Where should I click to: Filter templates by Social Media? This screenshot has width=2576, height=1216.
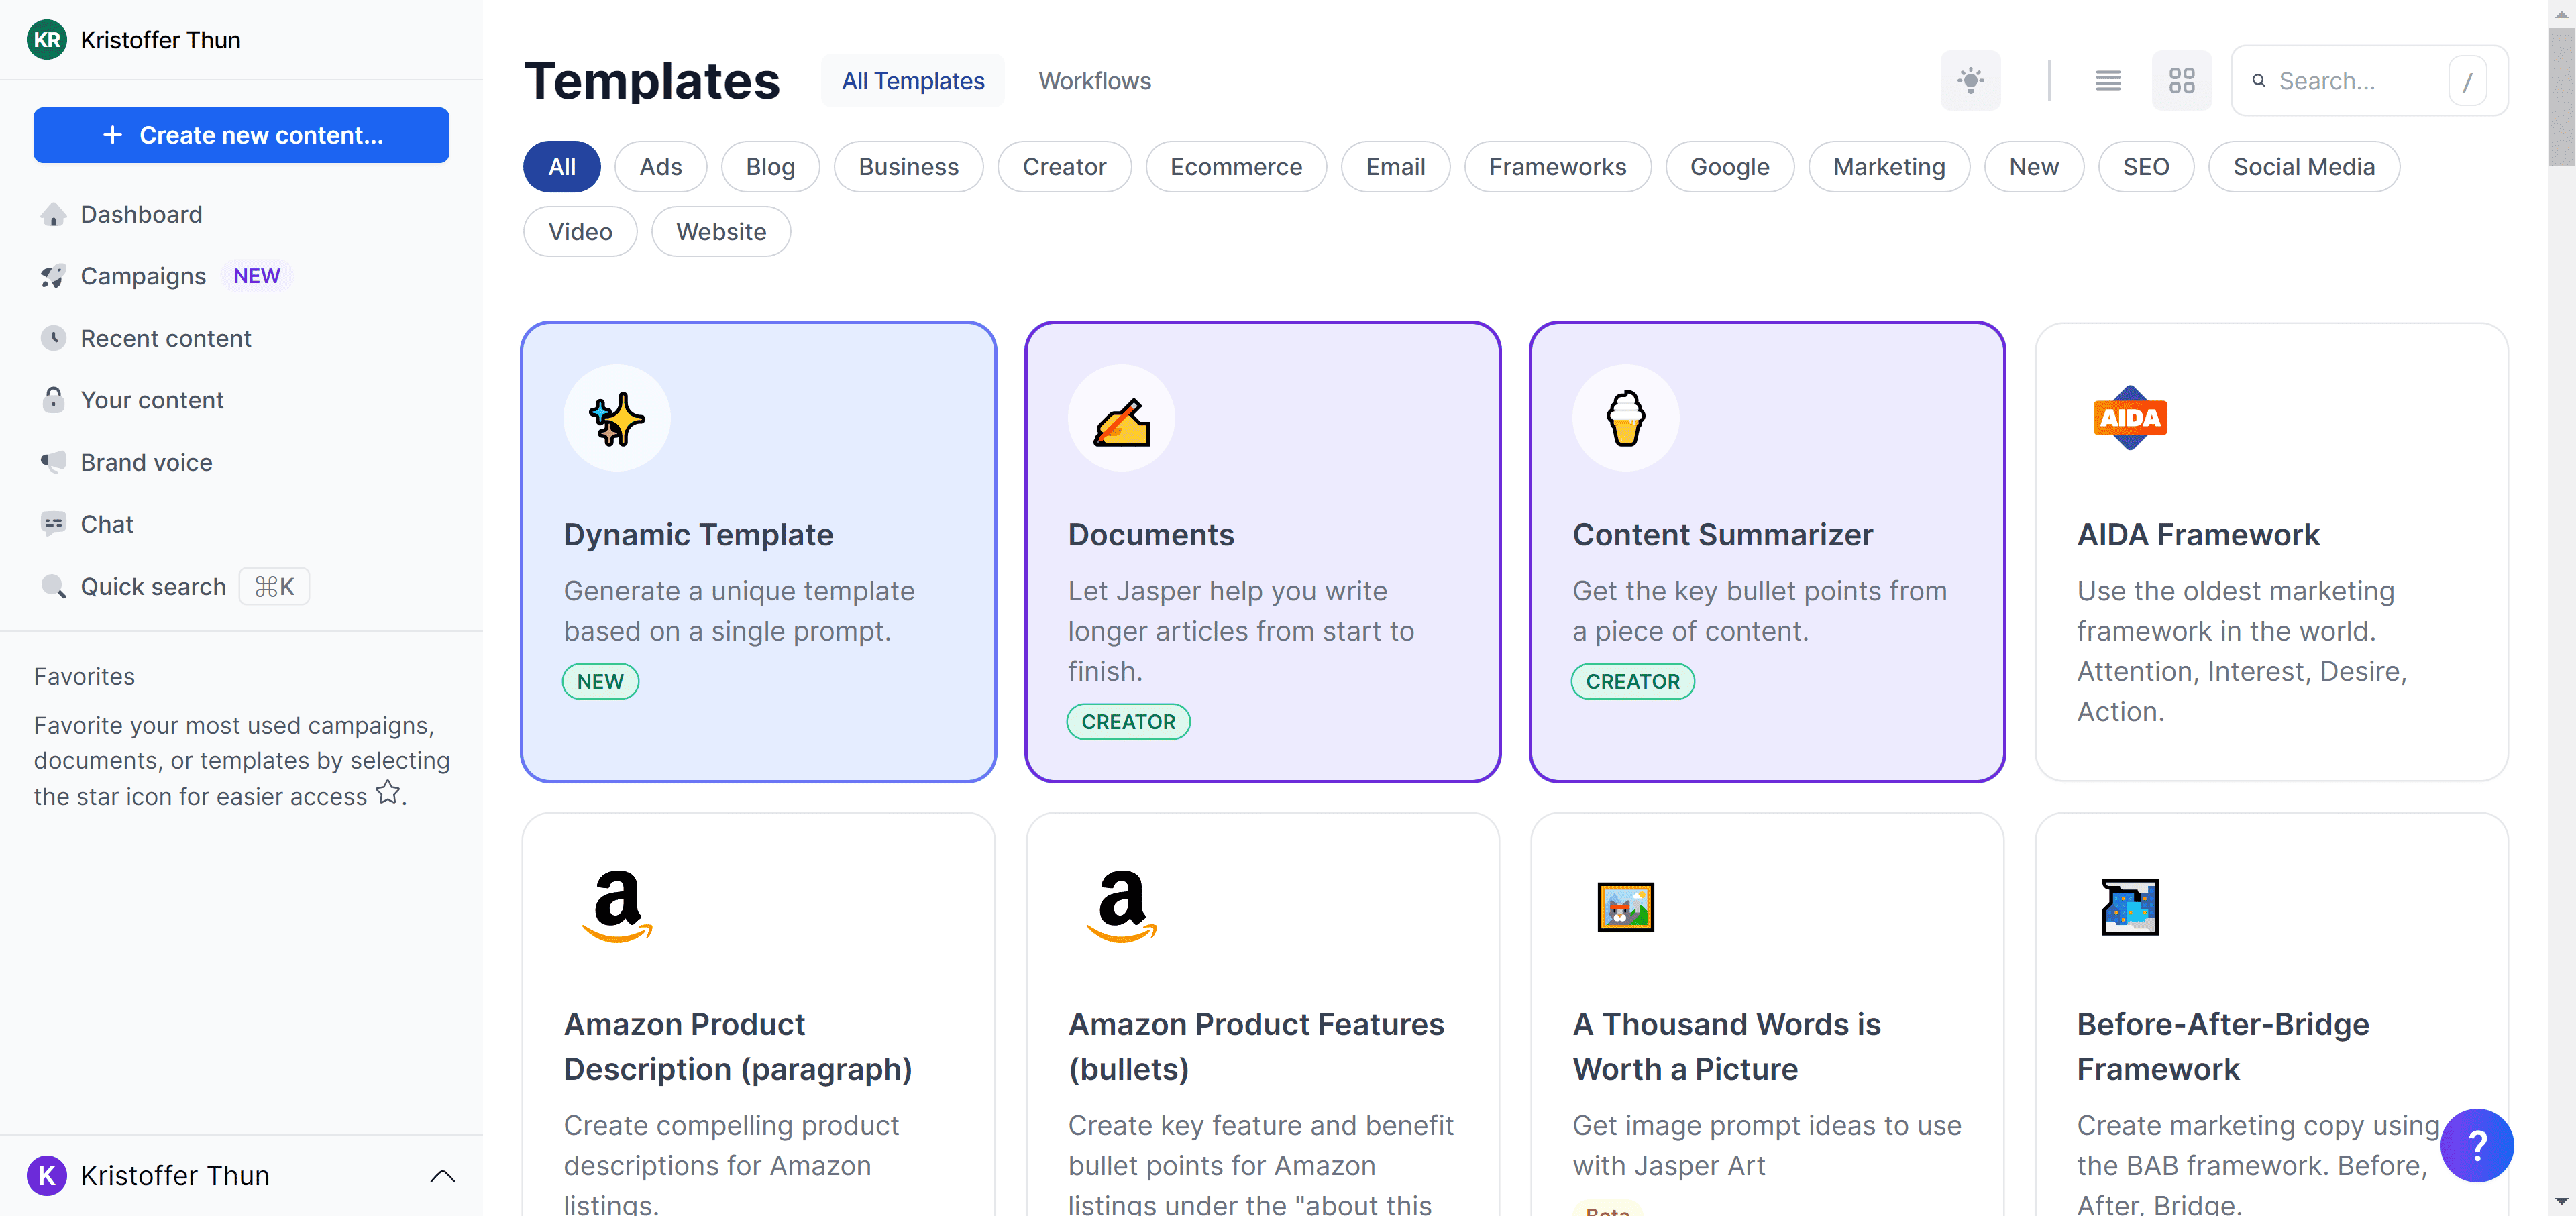tap(2304, 167)
